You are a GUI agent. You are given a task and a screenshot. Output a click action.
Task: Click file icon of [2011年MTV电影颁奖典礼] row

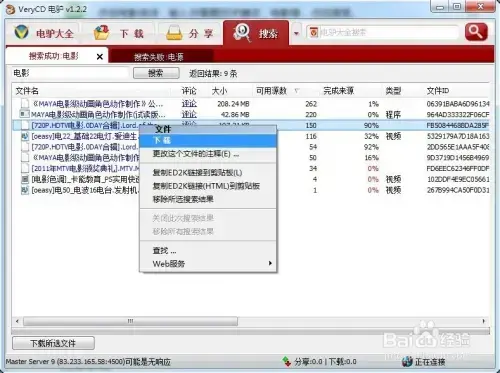click(x=25, y=168)
